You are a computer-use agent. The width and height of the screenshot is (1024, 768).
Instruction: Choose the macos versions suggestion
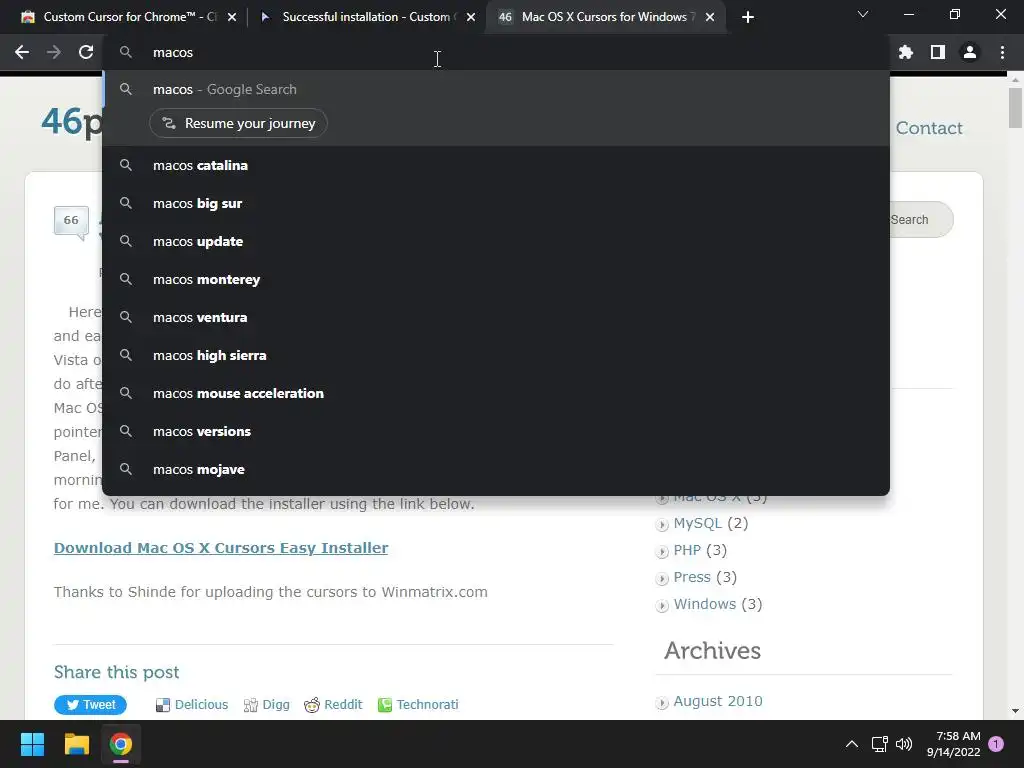tap(496, 431)
